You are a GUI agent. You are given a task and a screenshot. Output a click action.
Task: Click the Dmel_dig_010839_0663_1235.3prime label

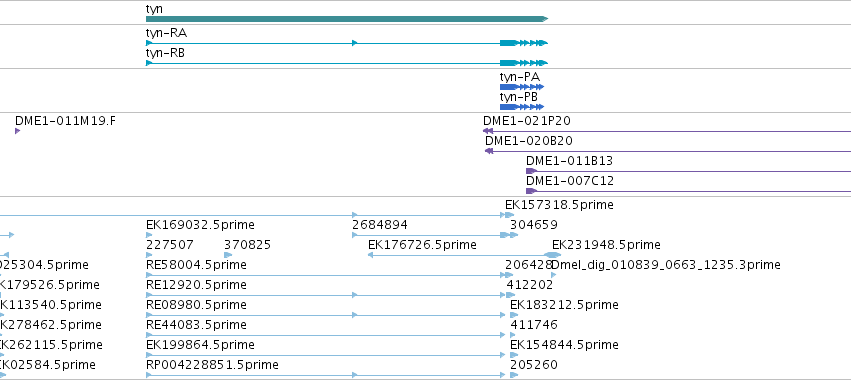[666, 265]
